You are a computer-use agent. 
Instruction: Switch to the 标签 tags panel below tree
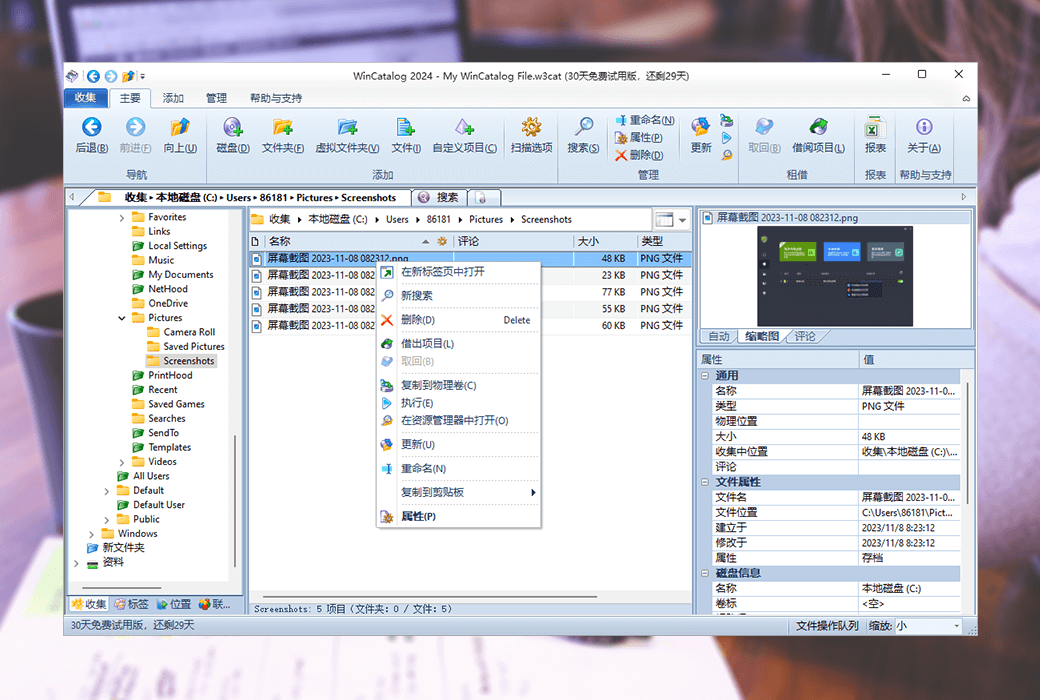(132, 604)
